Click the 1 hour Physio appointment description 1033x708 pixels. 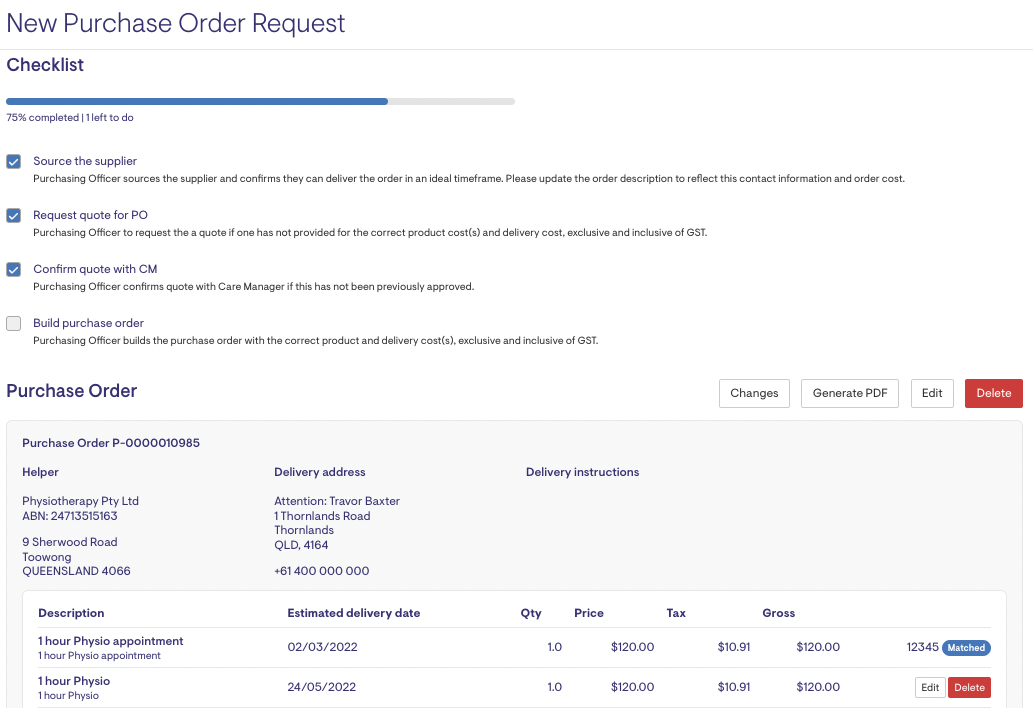(x=111, y=641)
